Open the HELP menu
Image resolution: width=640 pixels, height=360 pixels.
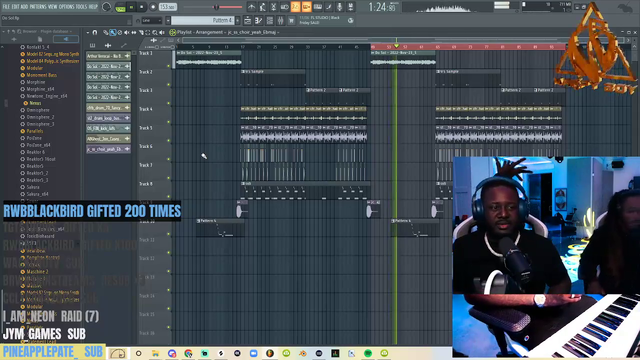point(93,7)
